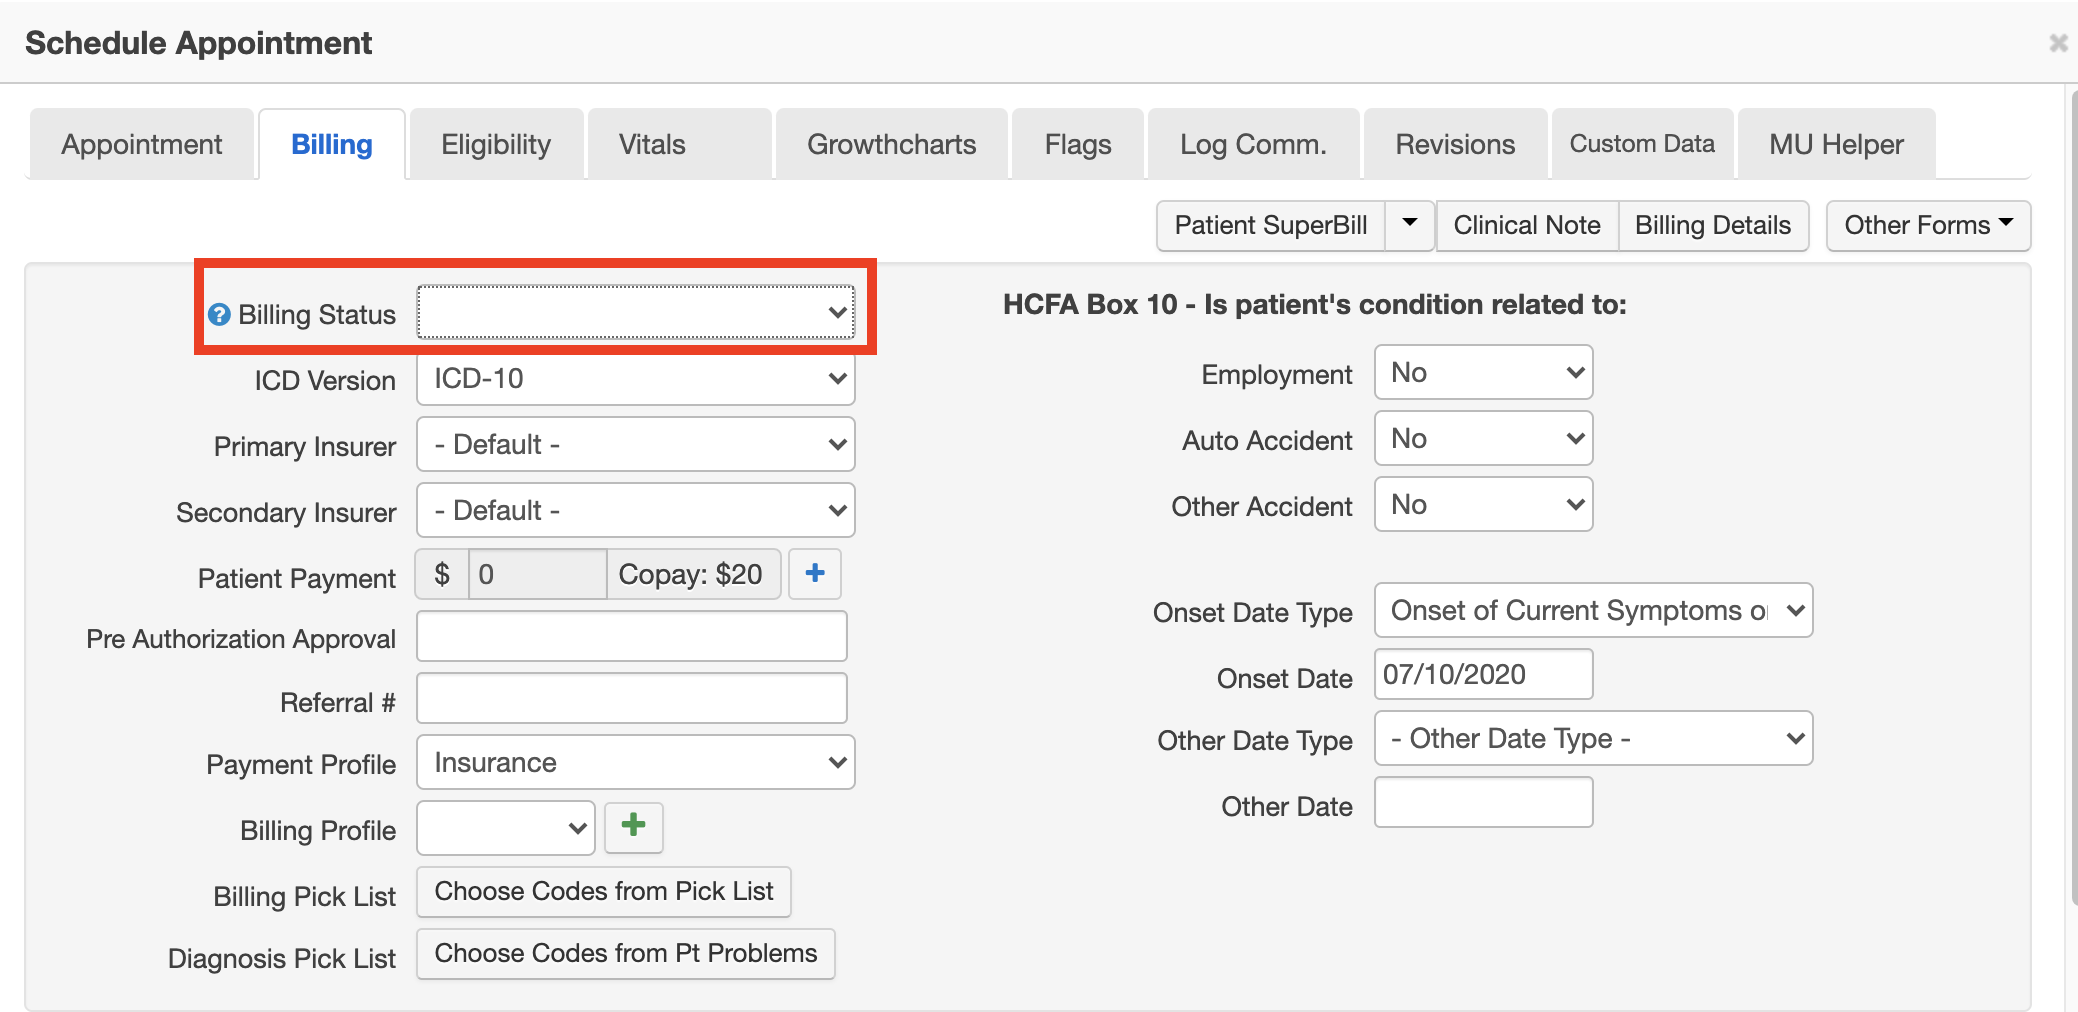Open the Other Date Type dropdown
Viewport: 2078px width, 1012px height.
1594,738
